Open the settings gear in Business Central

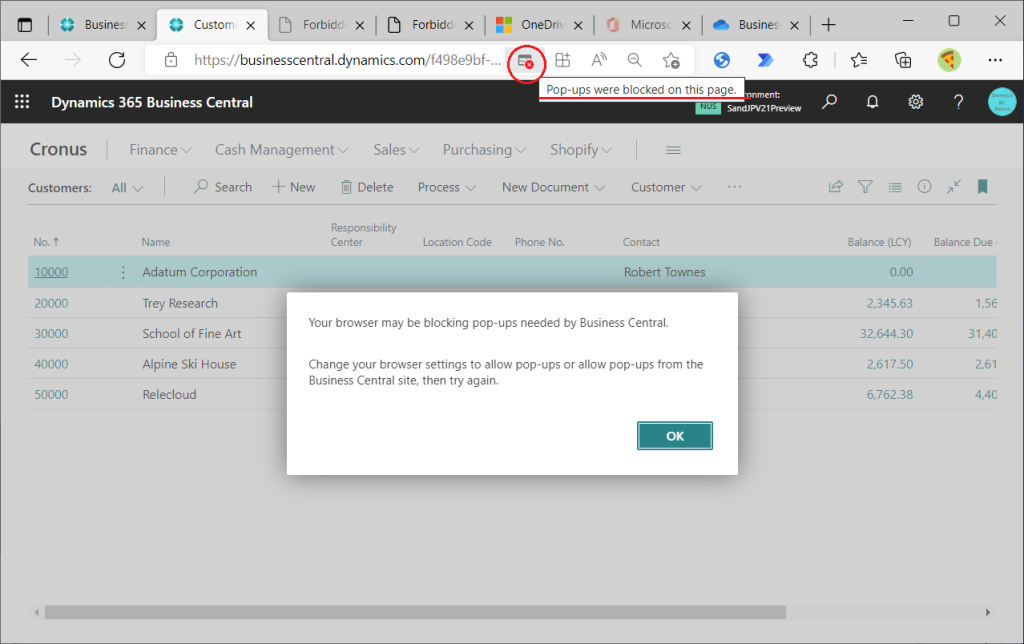(x=915, y=102)
